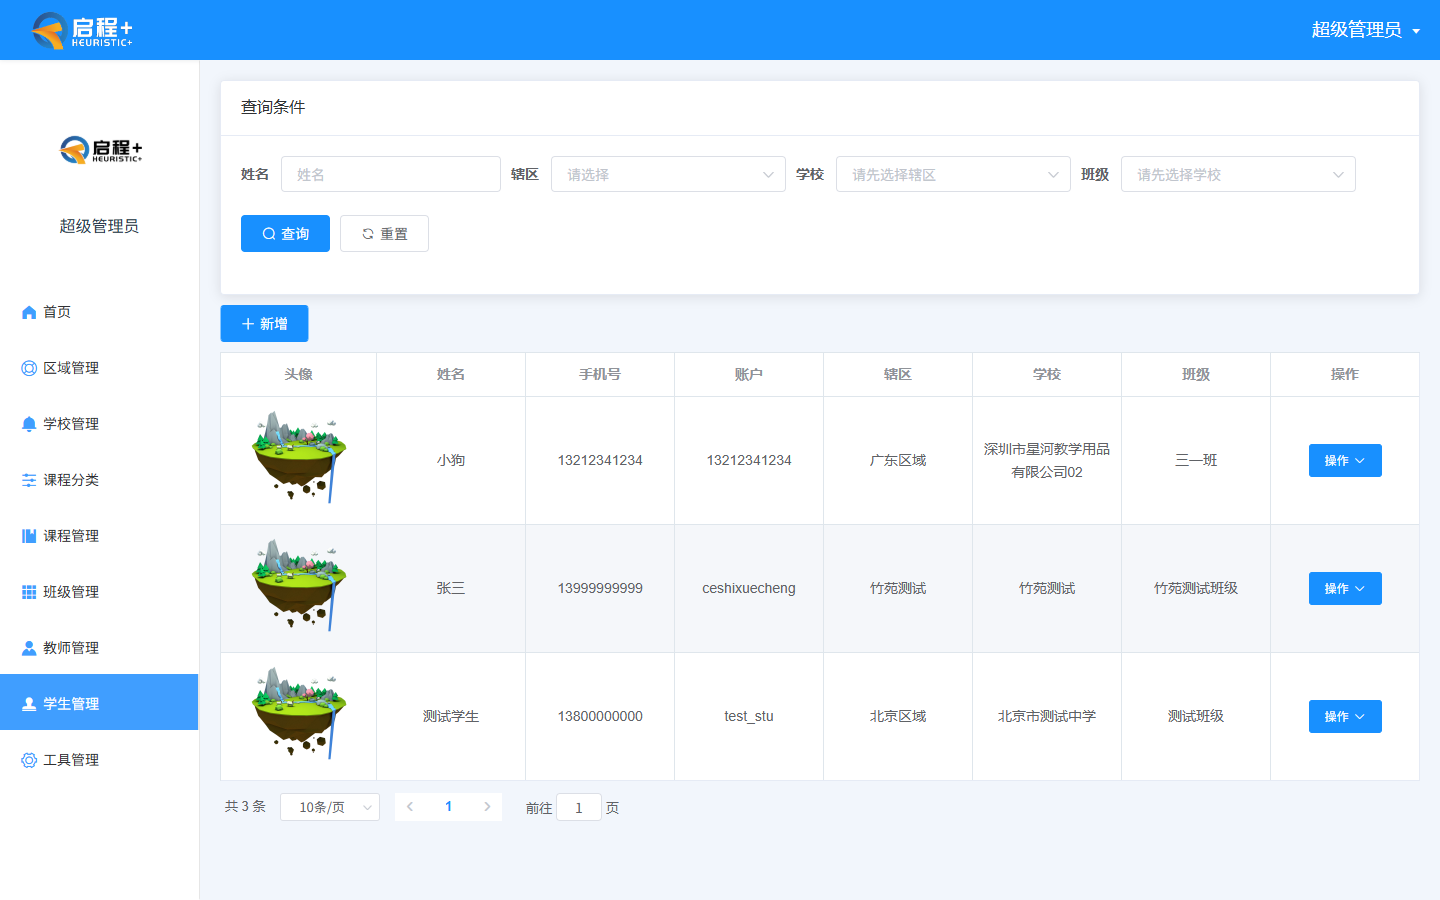The image size is (1440, 900).
Task: Click the school cell 北京市测试中学
Action: (1047, 717)
